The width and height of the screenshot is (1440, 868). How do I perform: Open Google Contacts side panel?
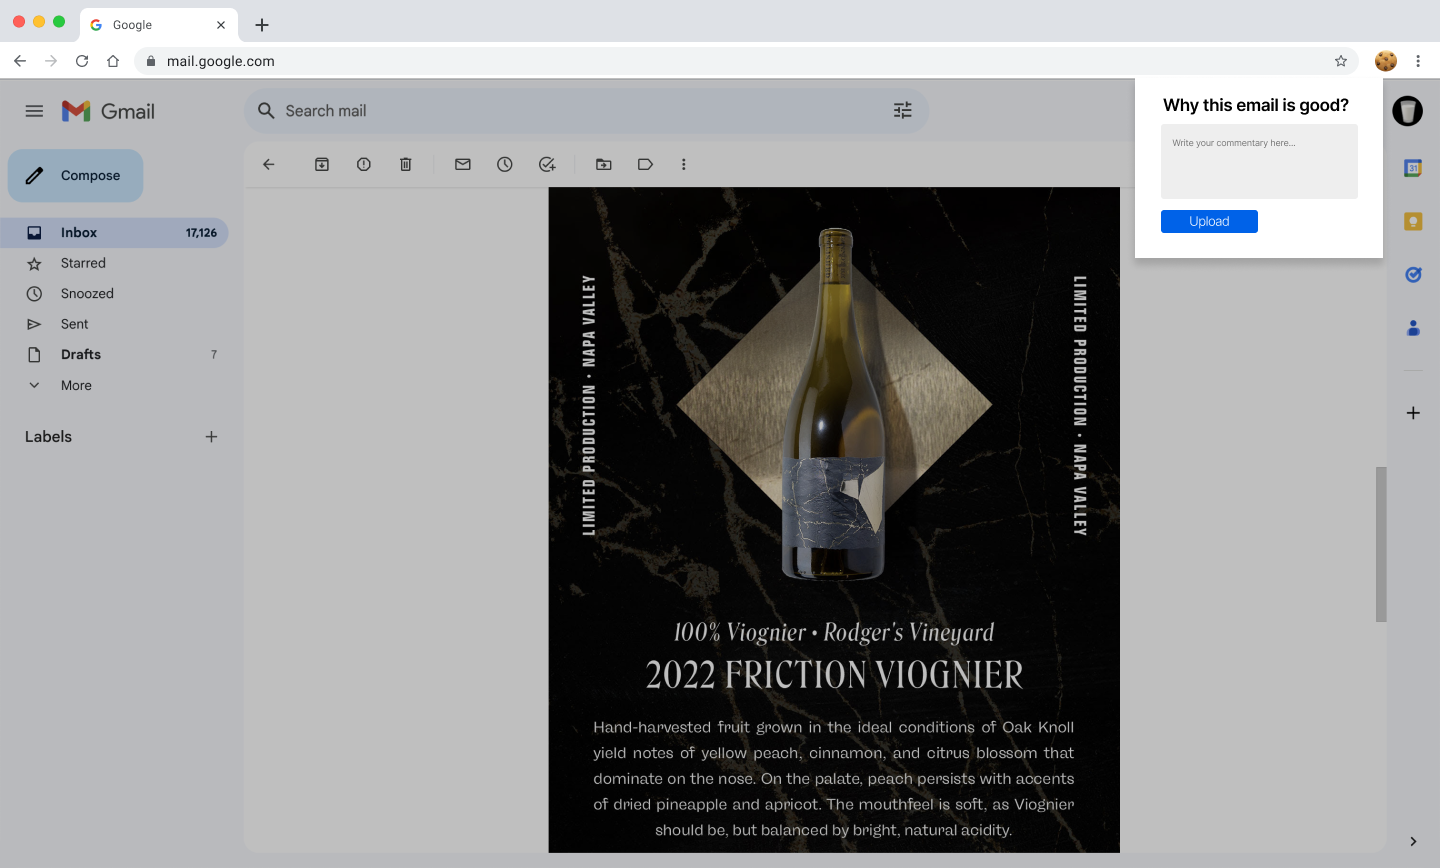click(x=1413, y=327)
